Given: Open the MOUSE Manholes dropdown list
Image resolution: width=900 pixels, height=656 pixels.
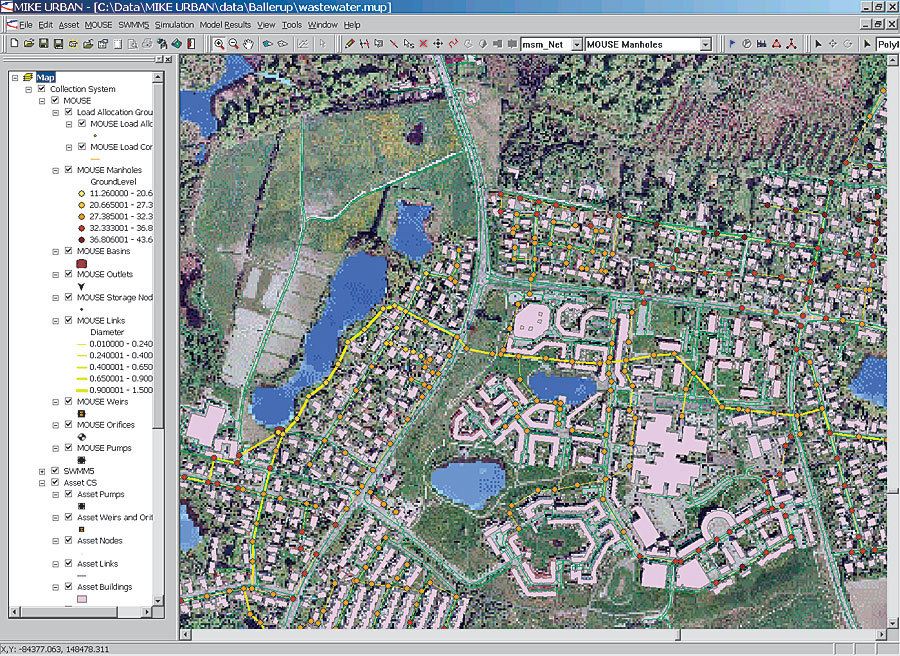Looking at the screenshot, I should tap(705, 44).
